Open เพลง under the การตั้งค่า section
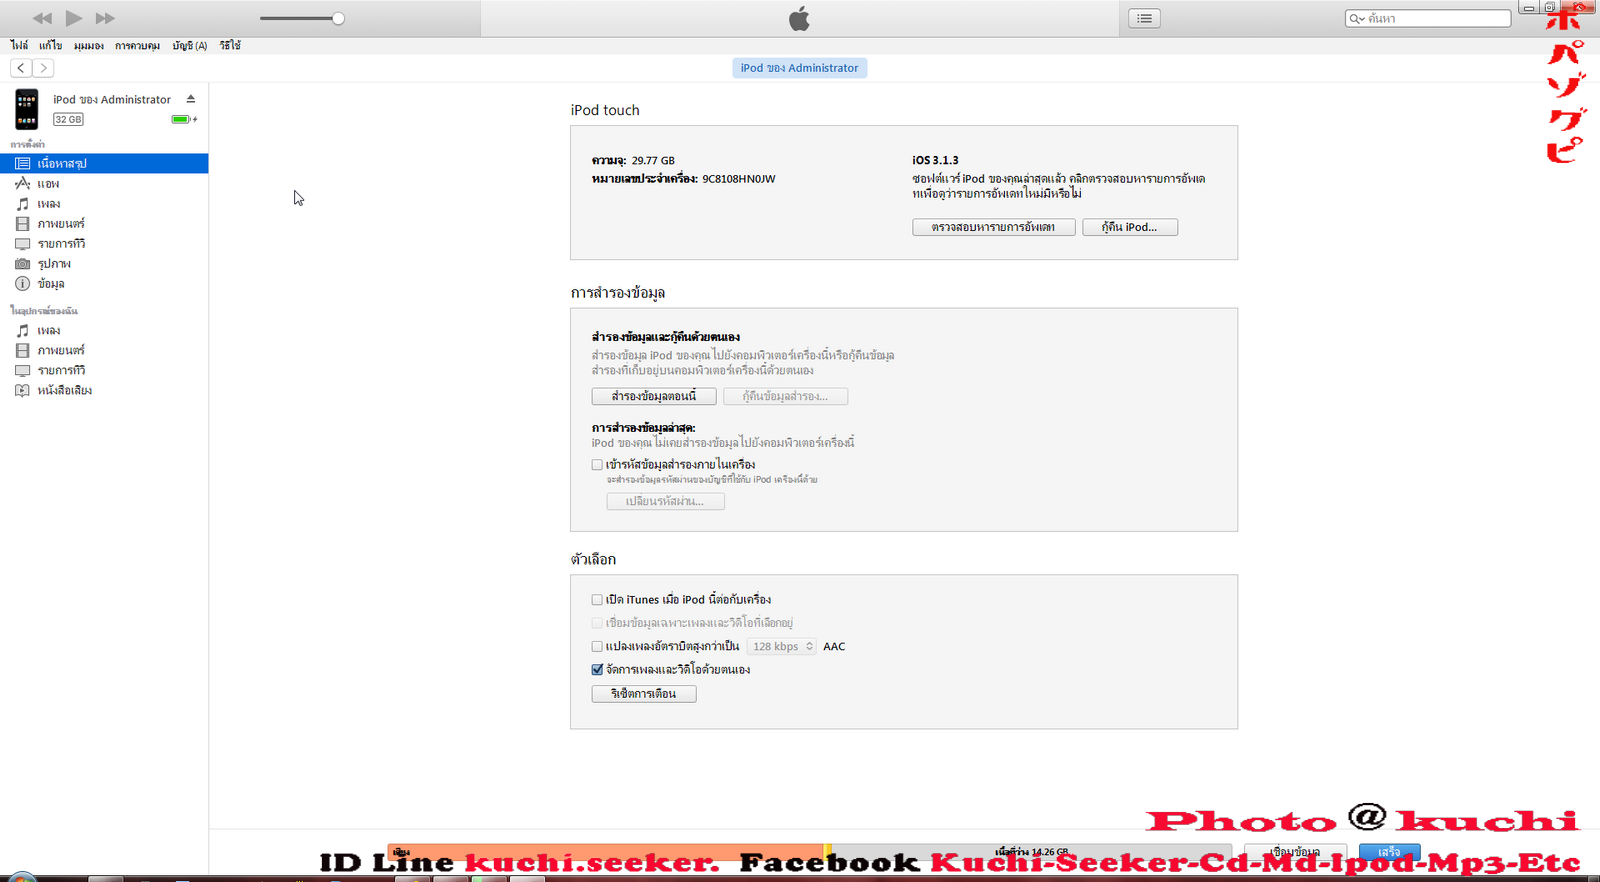This screenshot has height=882, width=1600. pos(104,204)
